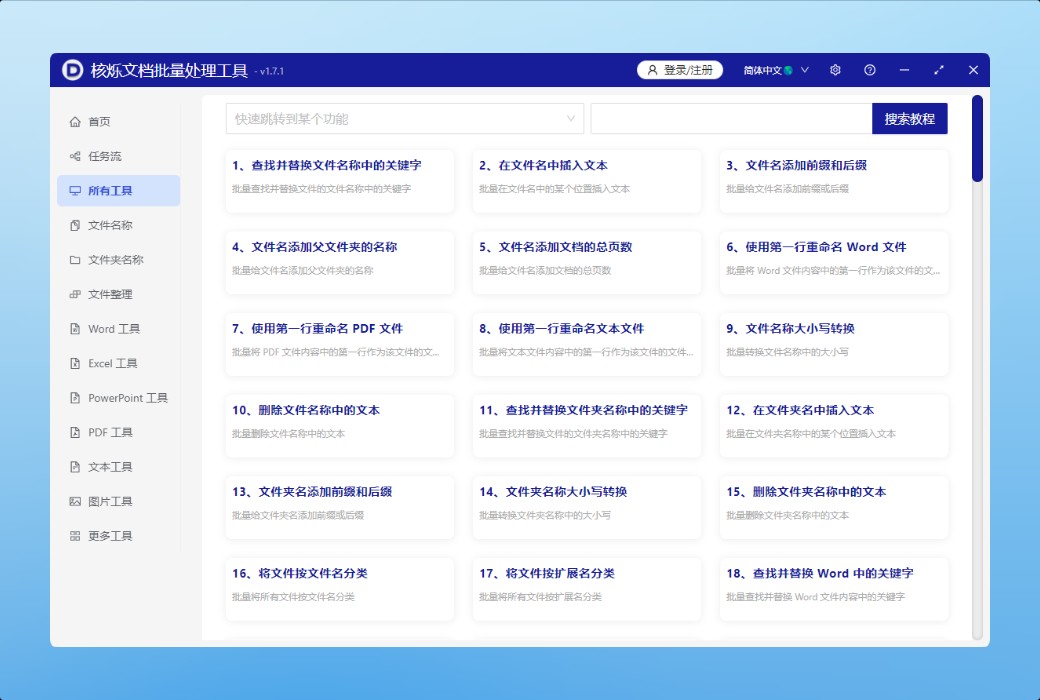Click the picture tools image icon
The width and height of the screenshot is (1040, 700).
pos(75,502)
